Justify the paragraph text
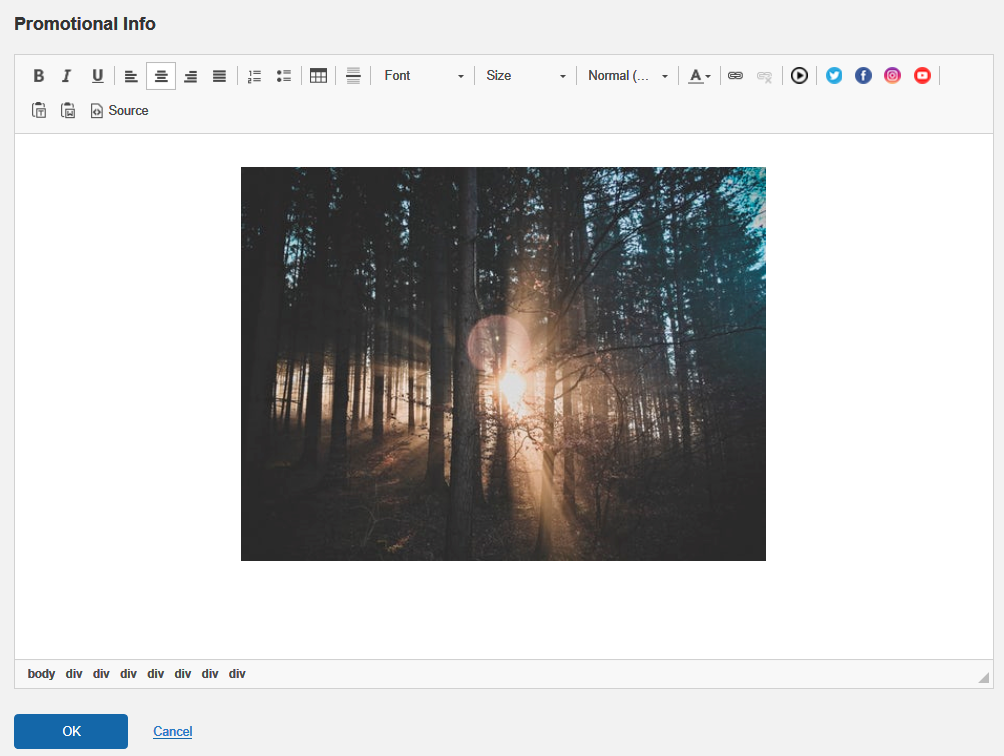The height and width of the screenshot is (756, 1004). [219, 76]
